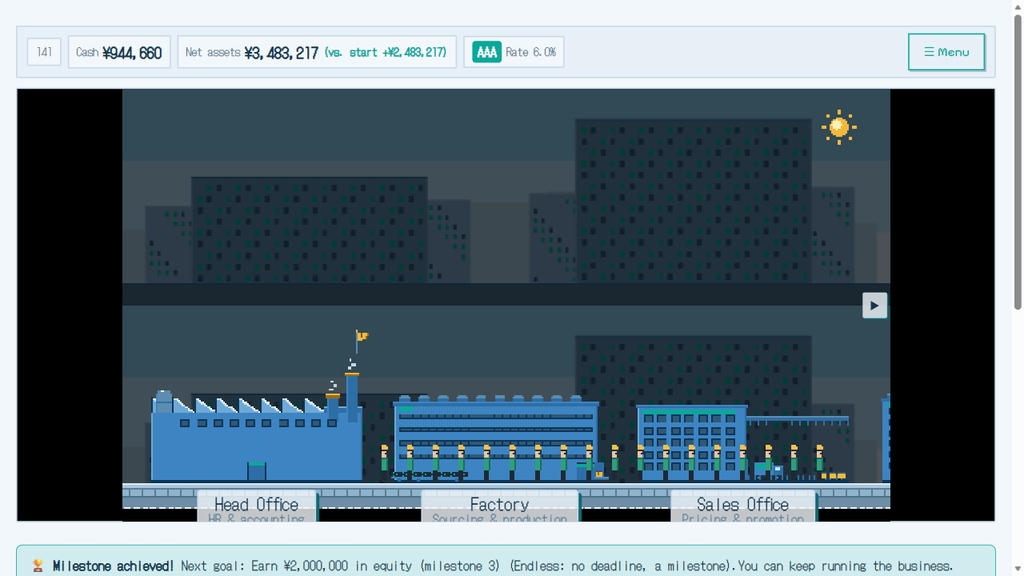Click the Net assets box

(317, 52)
